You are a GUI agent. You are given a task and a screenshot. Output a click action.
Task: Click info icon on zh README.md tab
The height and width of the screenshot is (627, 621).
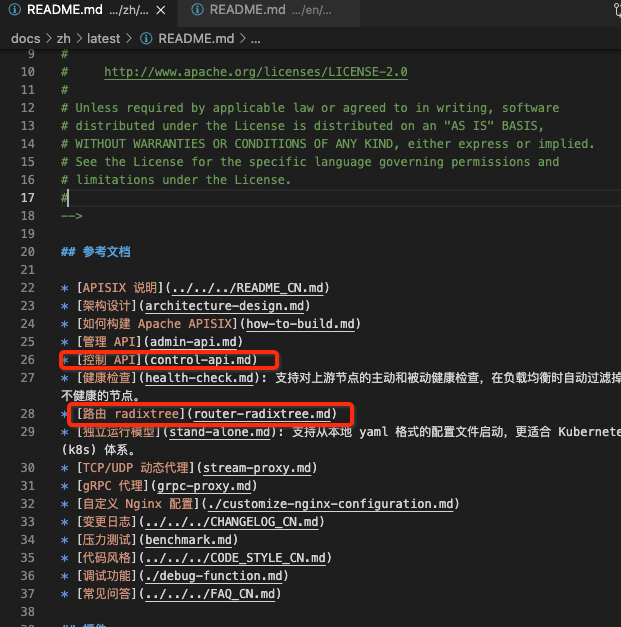click(15, 10)
